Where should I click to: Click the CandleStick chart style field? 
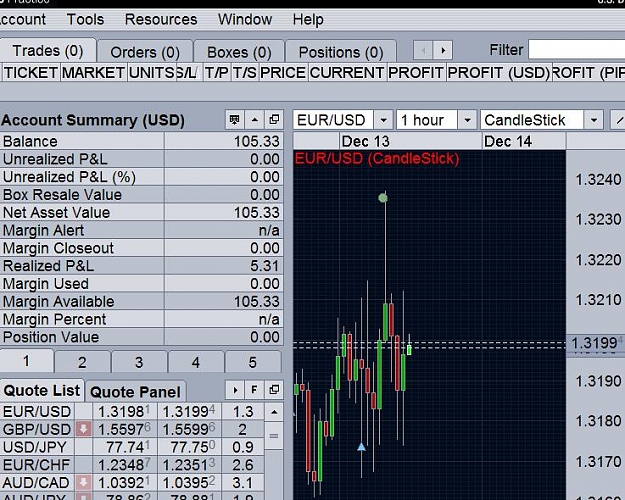pos(532,120)
